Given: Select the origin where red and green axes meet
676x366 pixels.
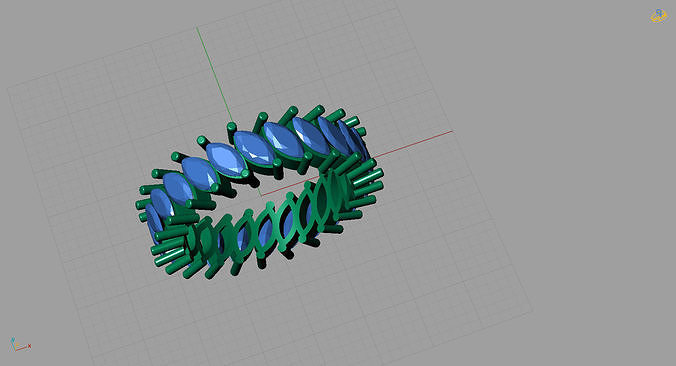Looking at the screenshot, I should [x=261, y=195].
